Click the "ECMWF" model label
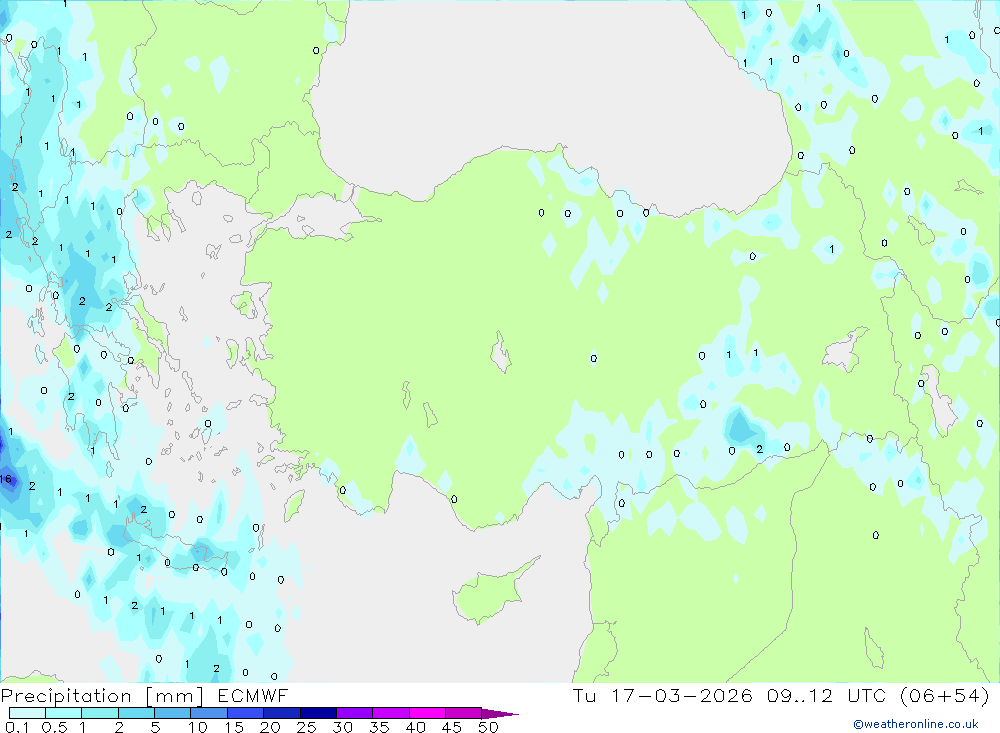This screenshot has height=733, width=1000. click(253, 696)
